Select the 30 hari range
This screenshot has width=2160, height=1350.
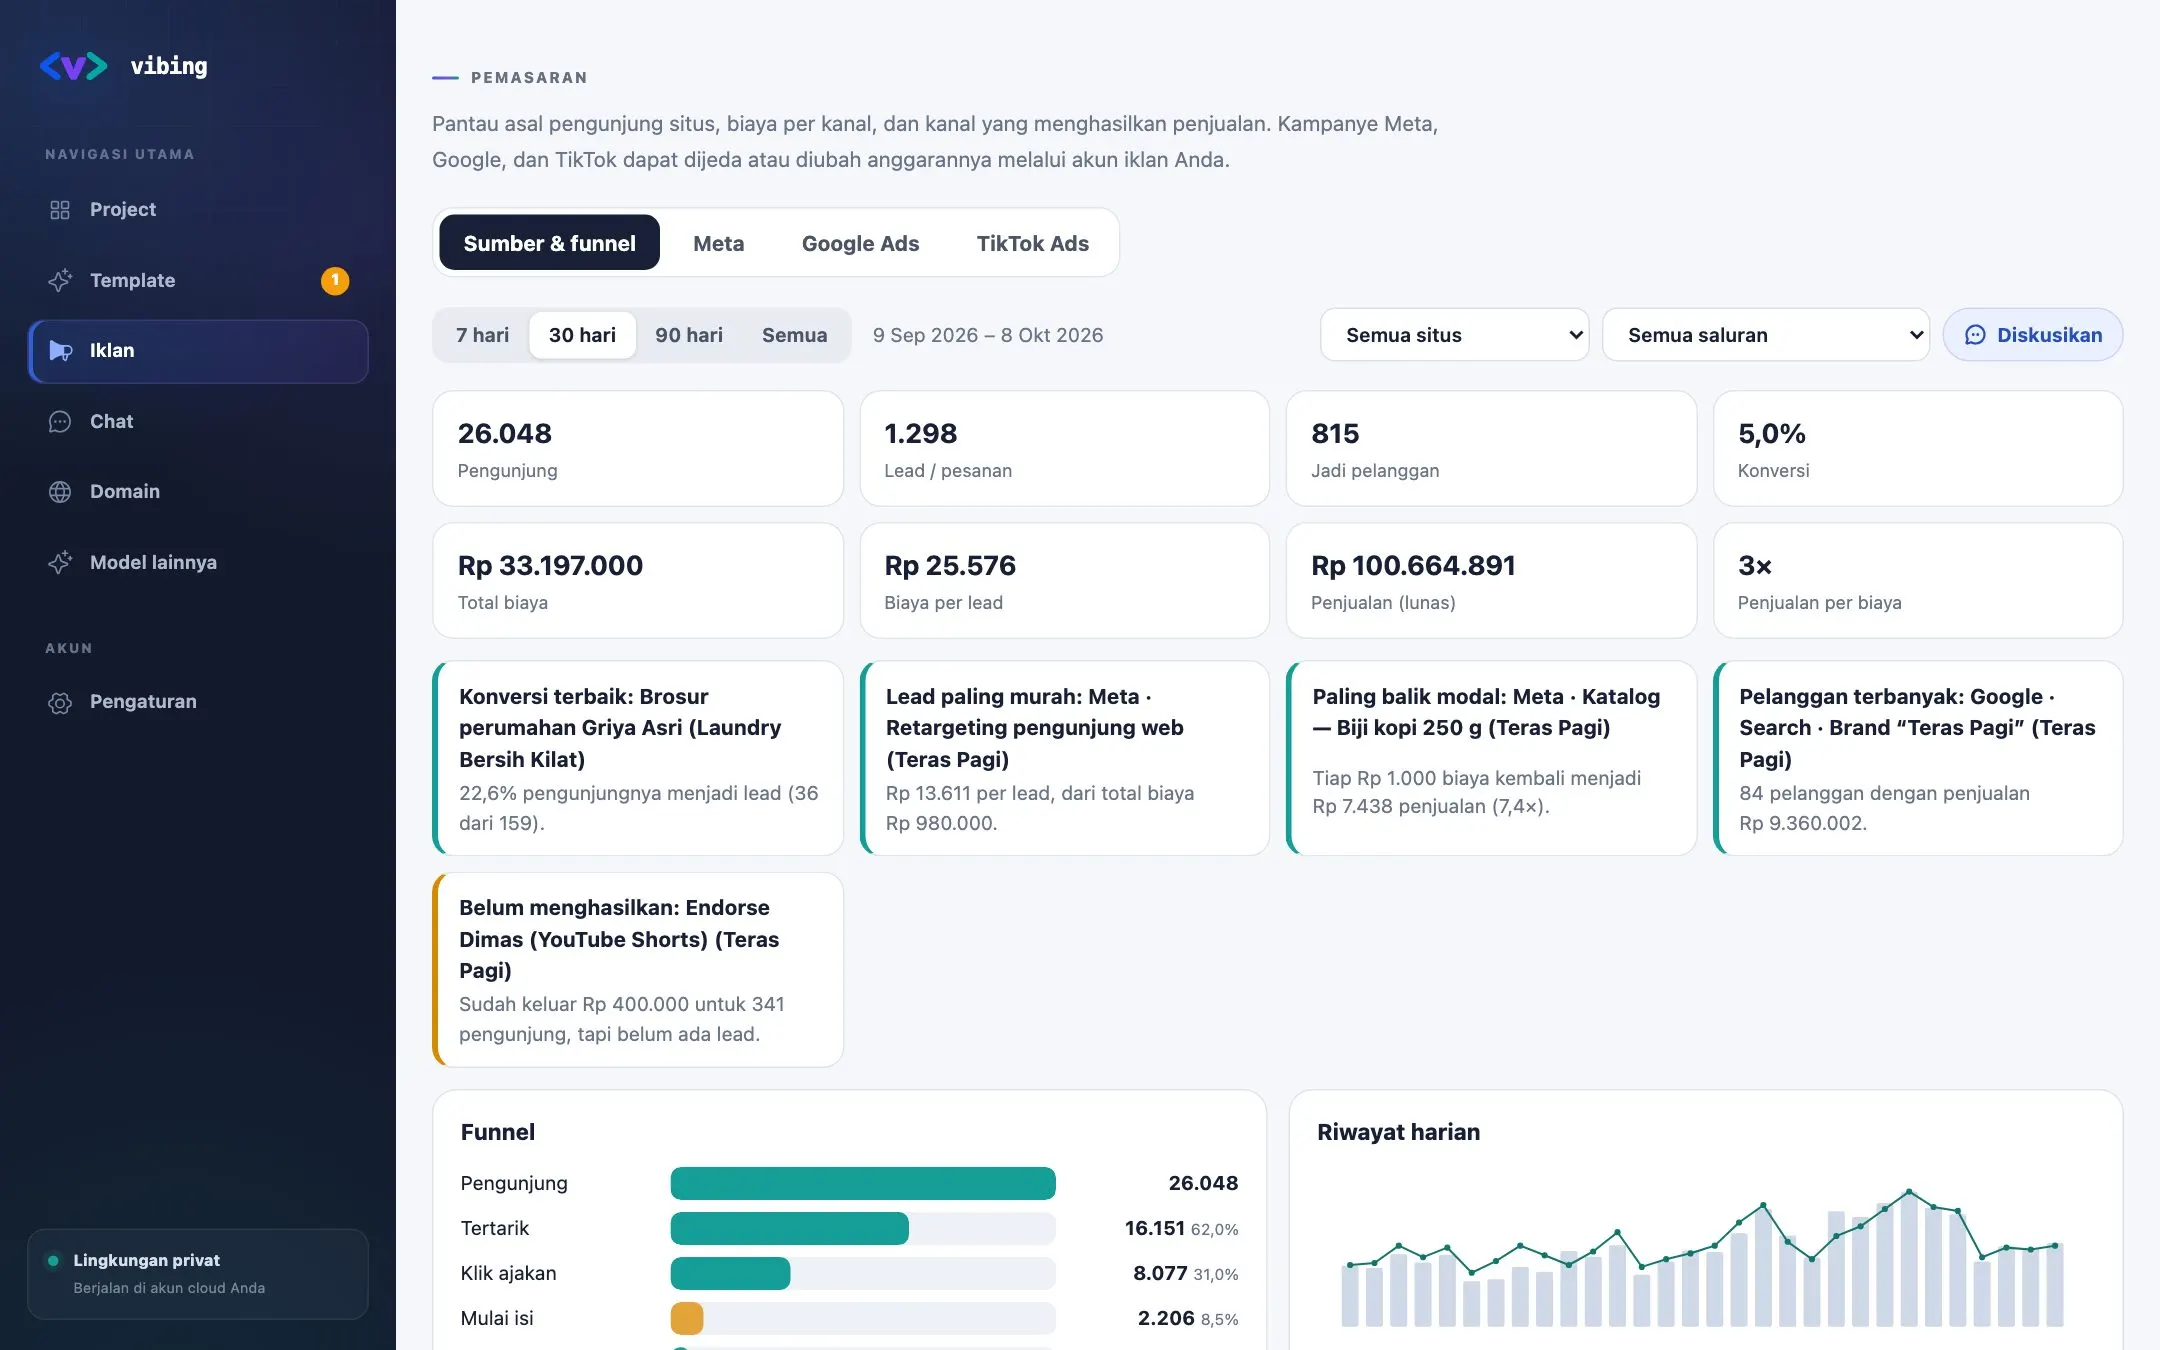coord(582,335)
